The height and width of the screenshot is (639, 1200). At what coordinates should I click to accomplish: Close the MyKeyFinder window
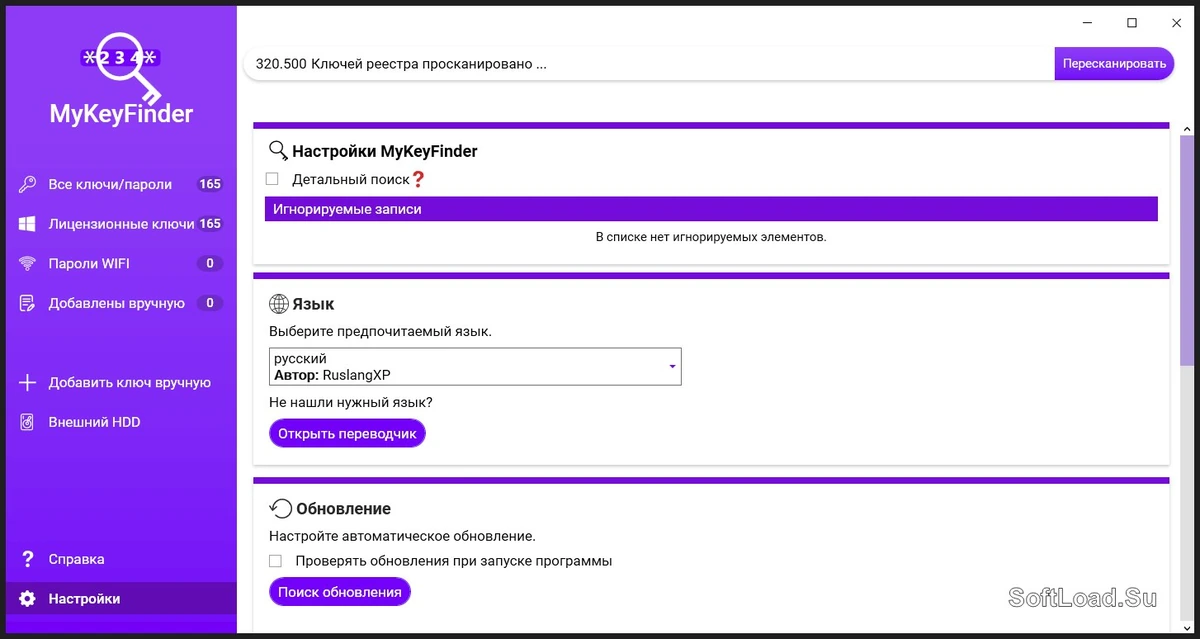(x=1176, y=23)
